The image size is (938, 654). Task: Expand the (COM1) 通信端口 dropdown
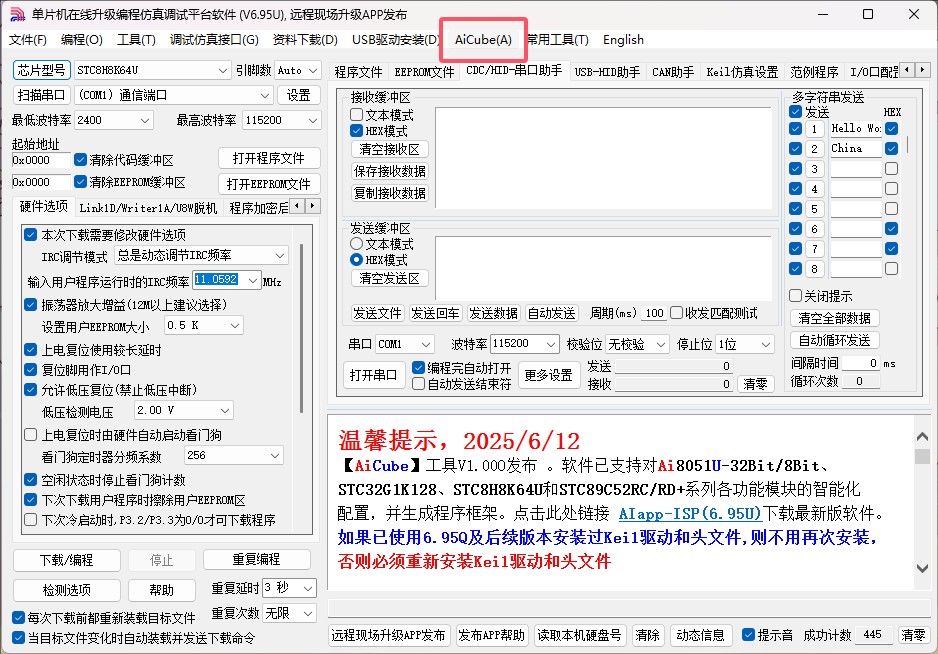(265, 95)
